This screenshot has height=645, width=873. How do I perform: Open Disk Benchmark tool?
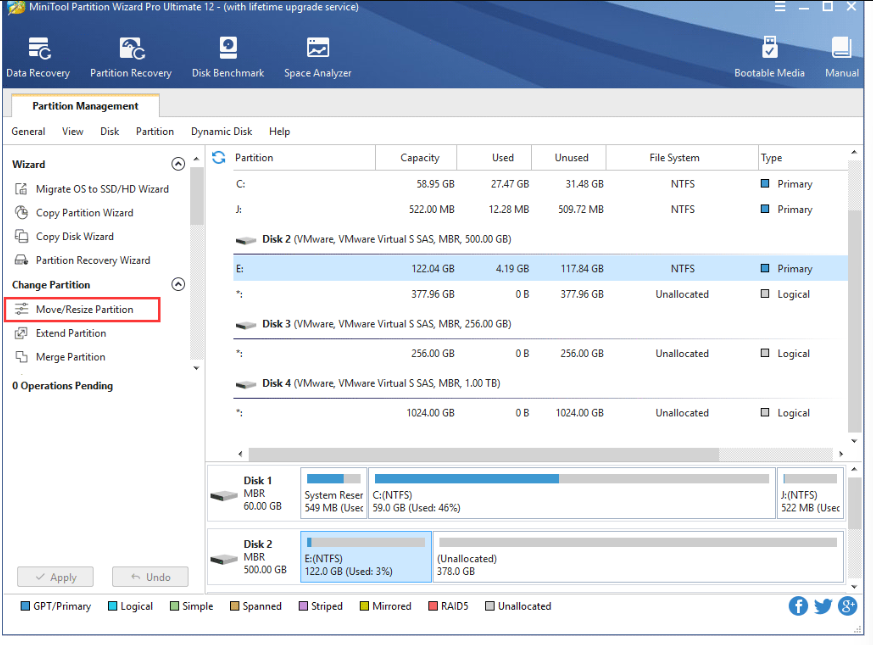pos(228,57)
